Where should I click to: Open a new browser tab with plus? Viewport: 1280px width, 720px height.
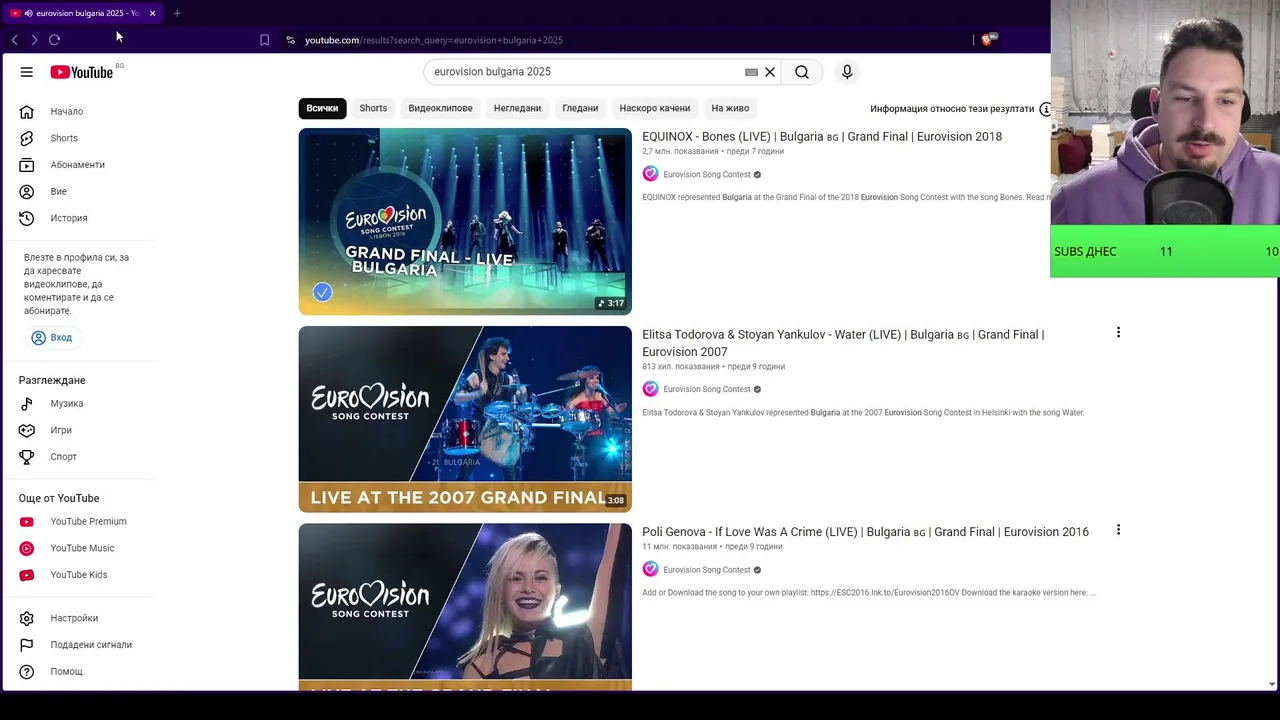point(177,13)
